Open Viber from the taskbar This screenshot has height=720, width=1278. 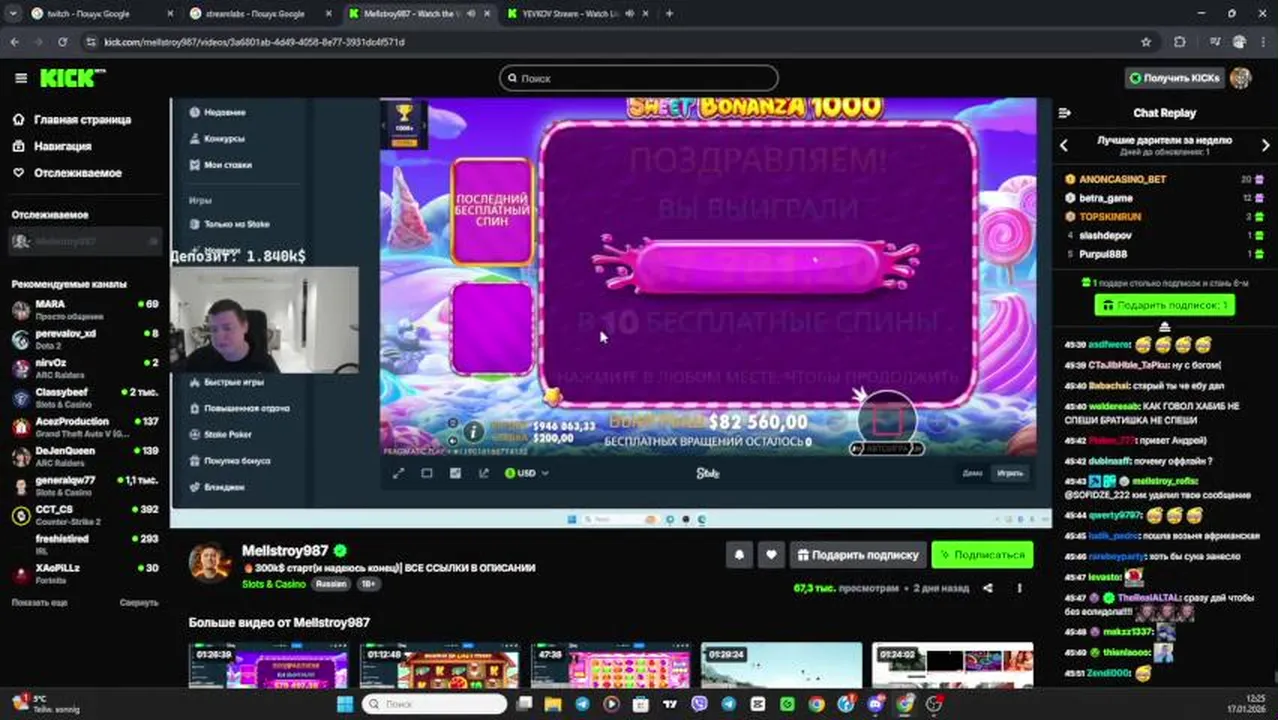point(699,704)
